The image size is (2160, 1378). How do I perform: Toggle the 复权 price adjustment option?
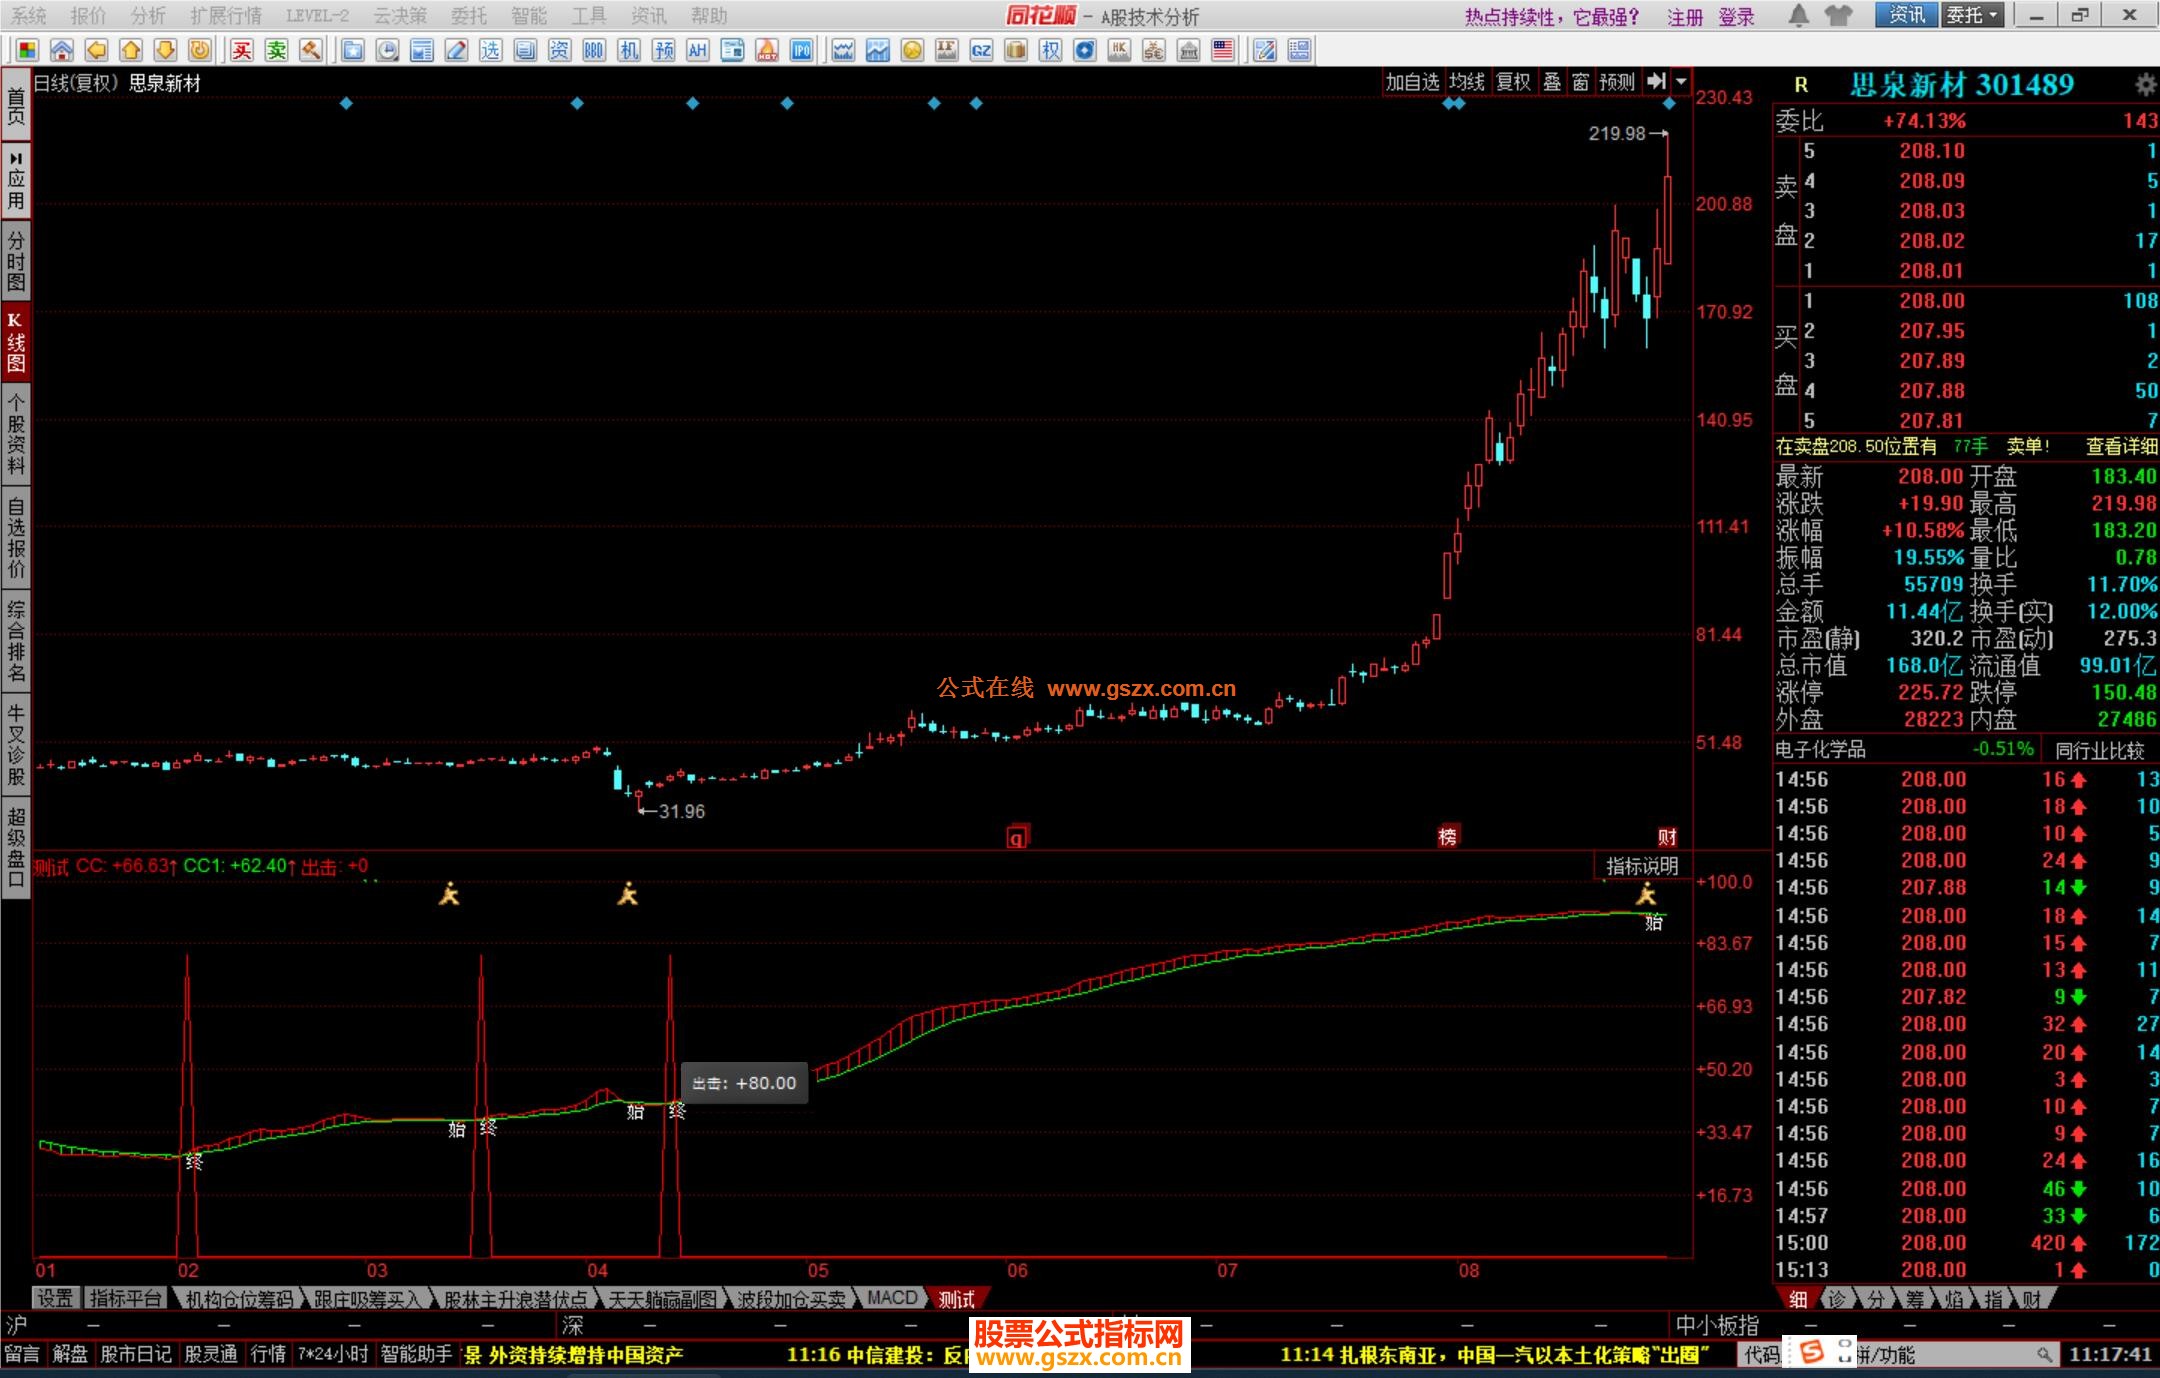coord(1512,82)
